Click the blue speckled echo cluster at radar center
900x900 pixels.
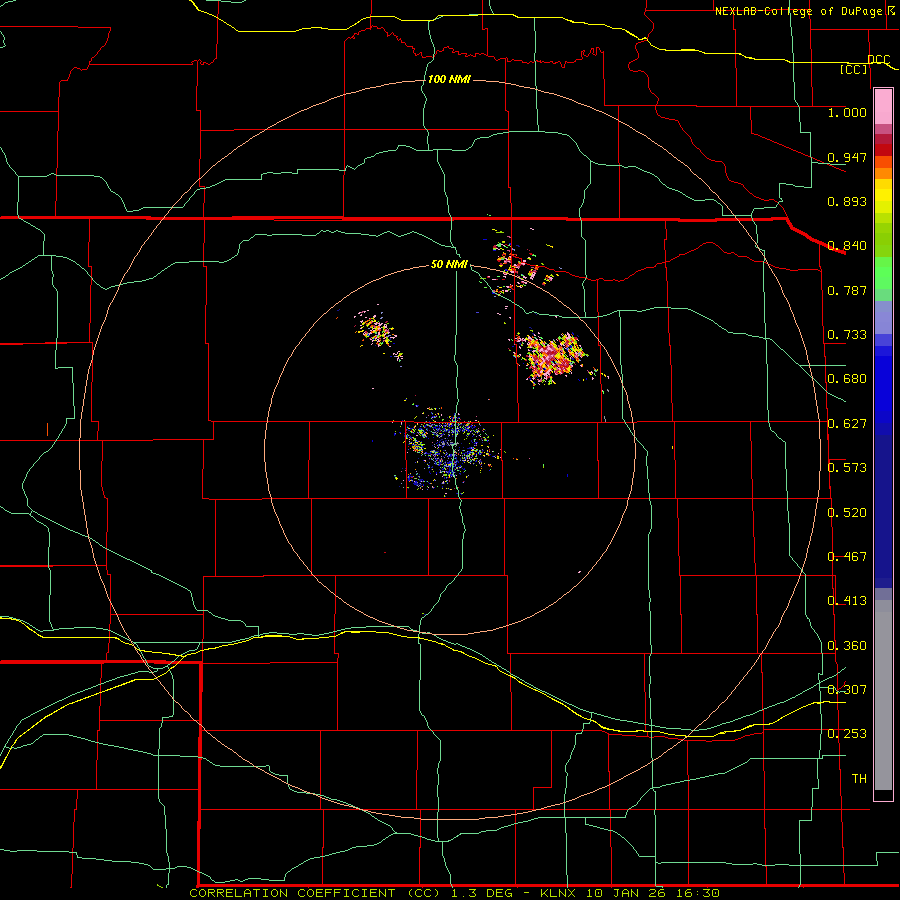446,452
